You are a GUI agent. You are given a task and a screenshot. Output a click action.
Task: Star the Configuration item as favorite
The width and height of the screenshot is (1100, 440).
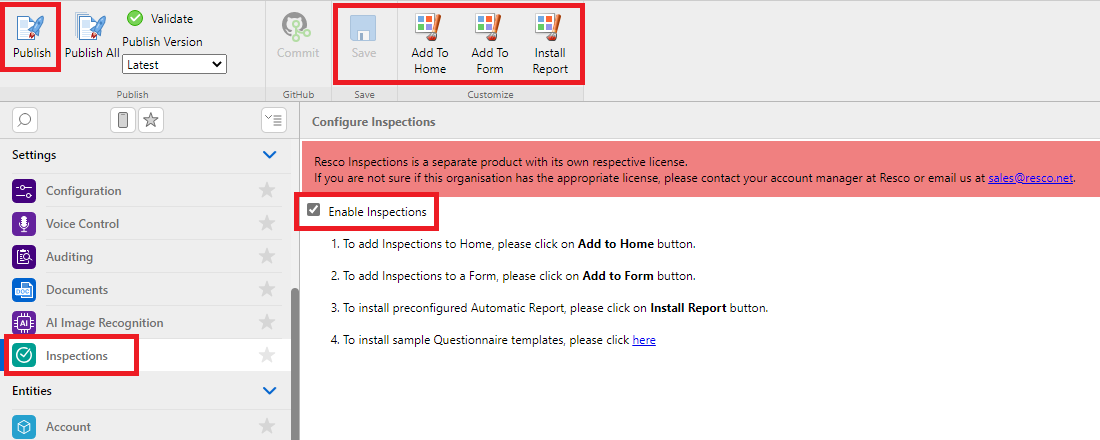[267, 191]
